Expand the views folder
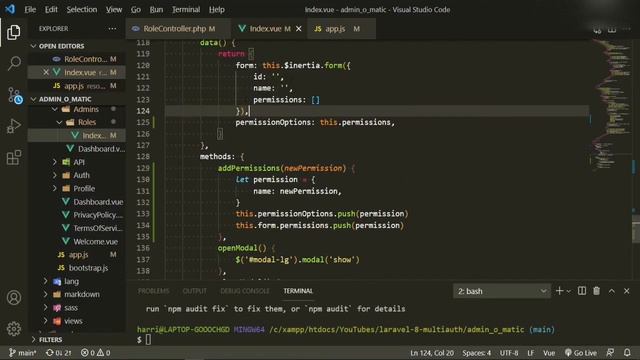 tap(73, 321)
